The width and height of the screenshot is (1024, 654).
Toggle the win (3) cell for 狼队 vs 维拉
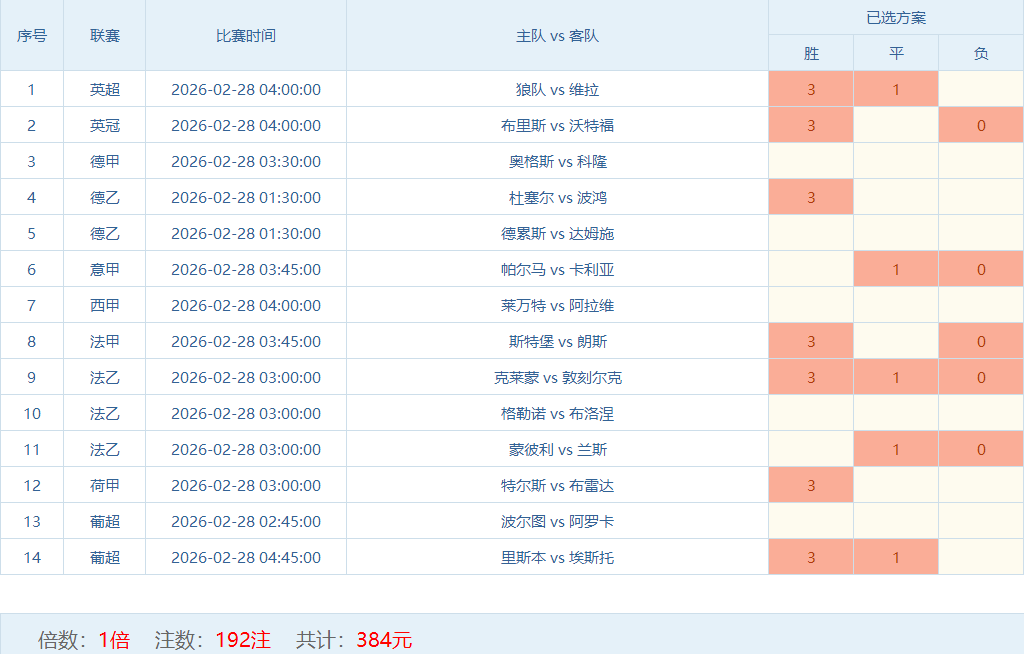pyautogui.click(x=811, y=89)
